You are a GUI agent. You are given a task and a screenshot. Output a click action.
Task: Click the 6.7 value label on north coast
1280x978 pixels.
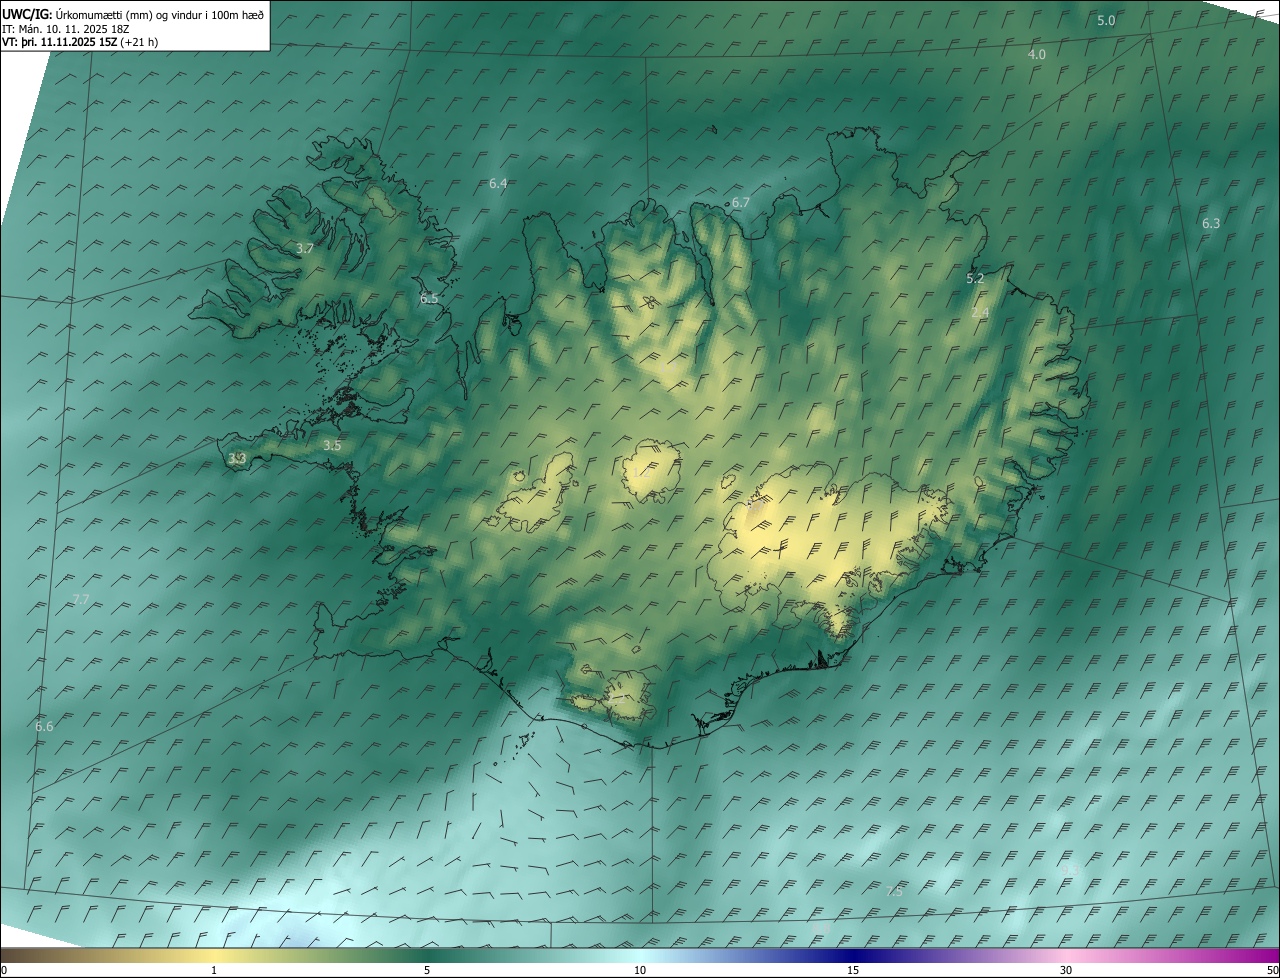click(x=740, y=202)
